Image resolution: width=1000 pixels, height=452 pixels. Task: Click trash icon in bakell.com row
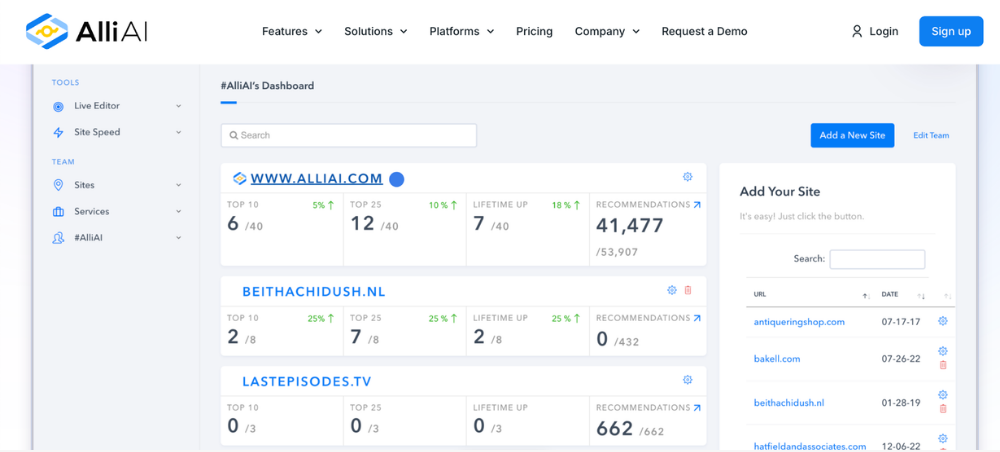click(943, 365)
